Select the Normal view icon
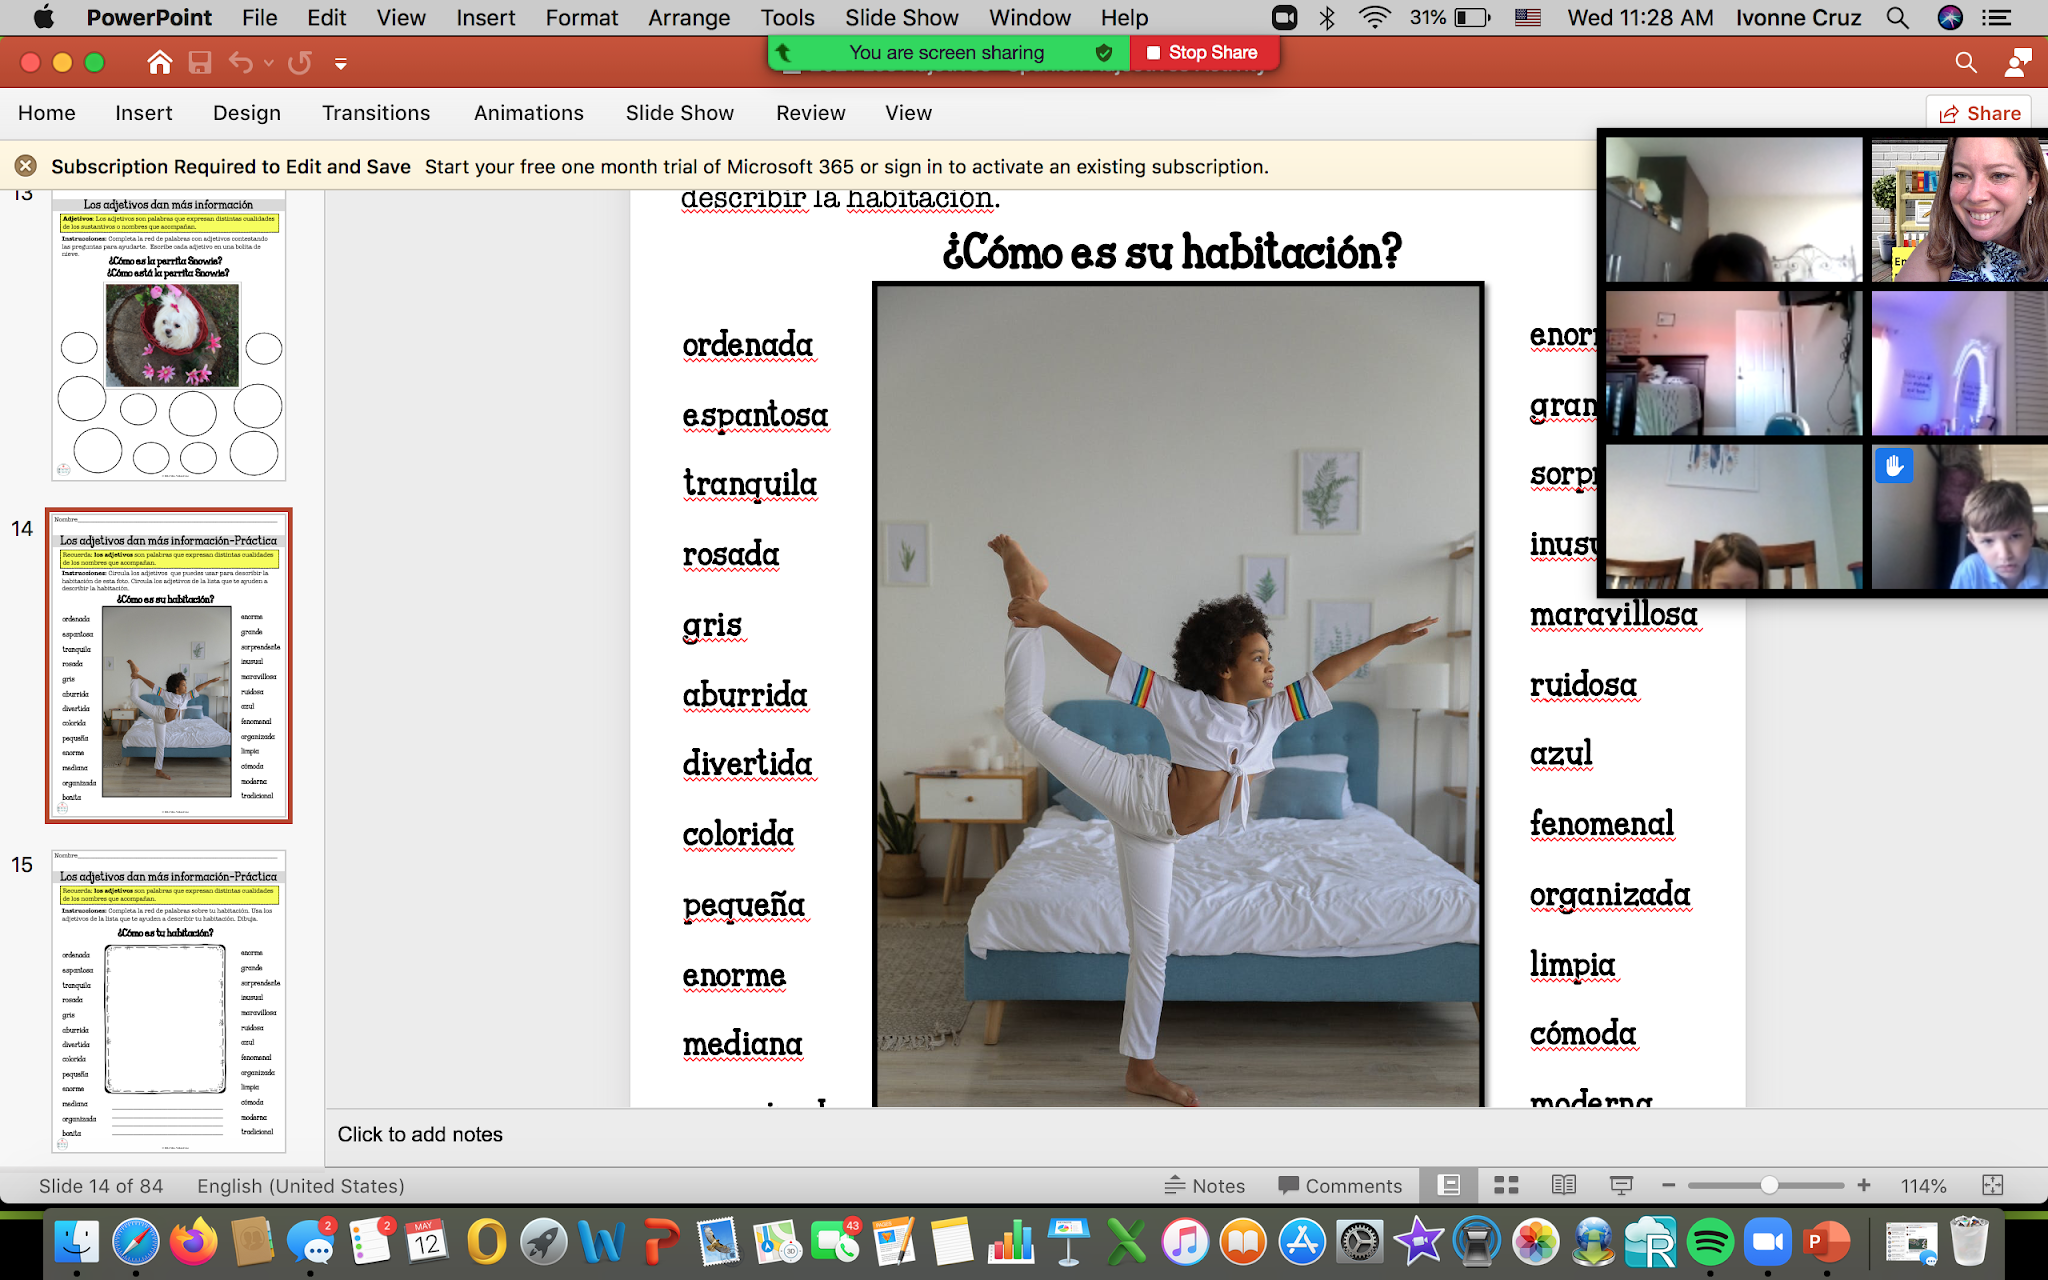 1449,1185
